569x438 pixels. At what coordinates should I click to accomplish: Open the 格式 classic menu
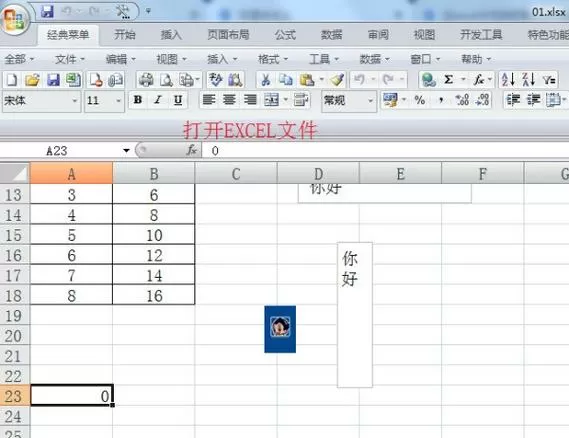click(x=273, y=59)
